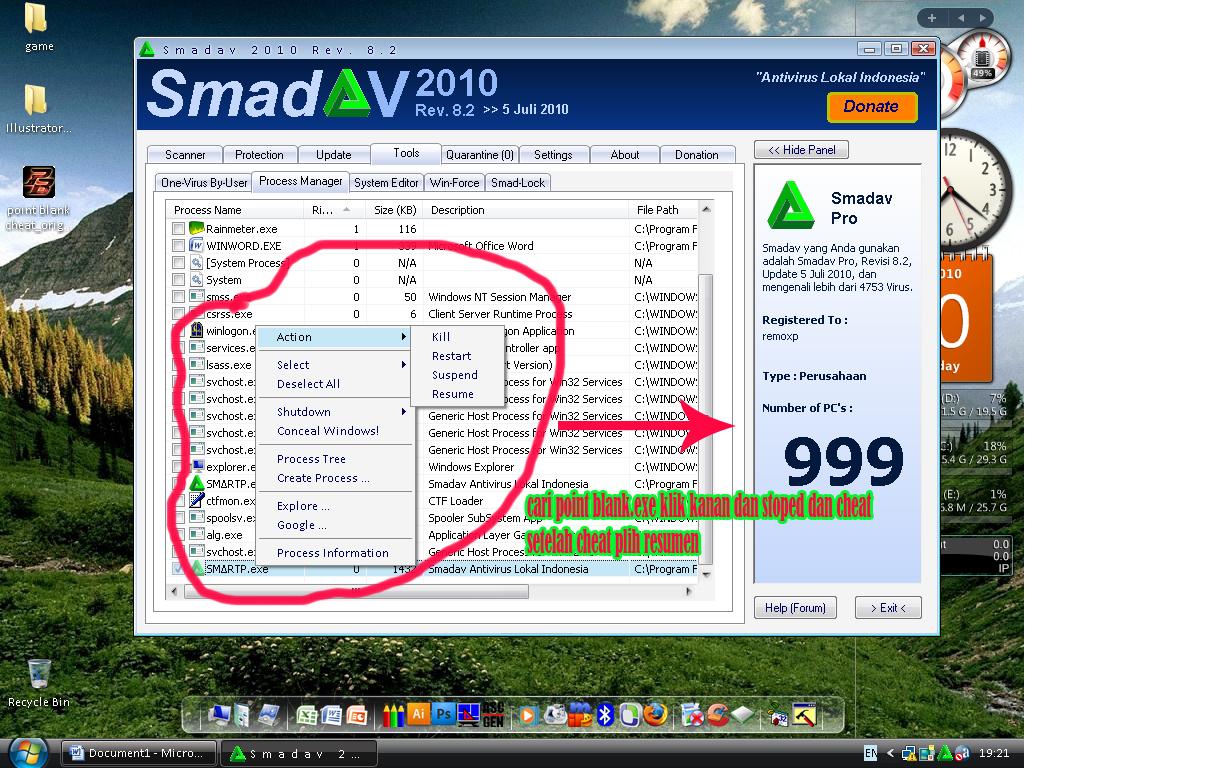This screenshot has width=1218, height=768.
Task: Click the CPU meter gadget gauge
Action: 981,60
